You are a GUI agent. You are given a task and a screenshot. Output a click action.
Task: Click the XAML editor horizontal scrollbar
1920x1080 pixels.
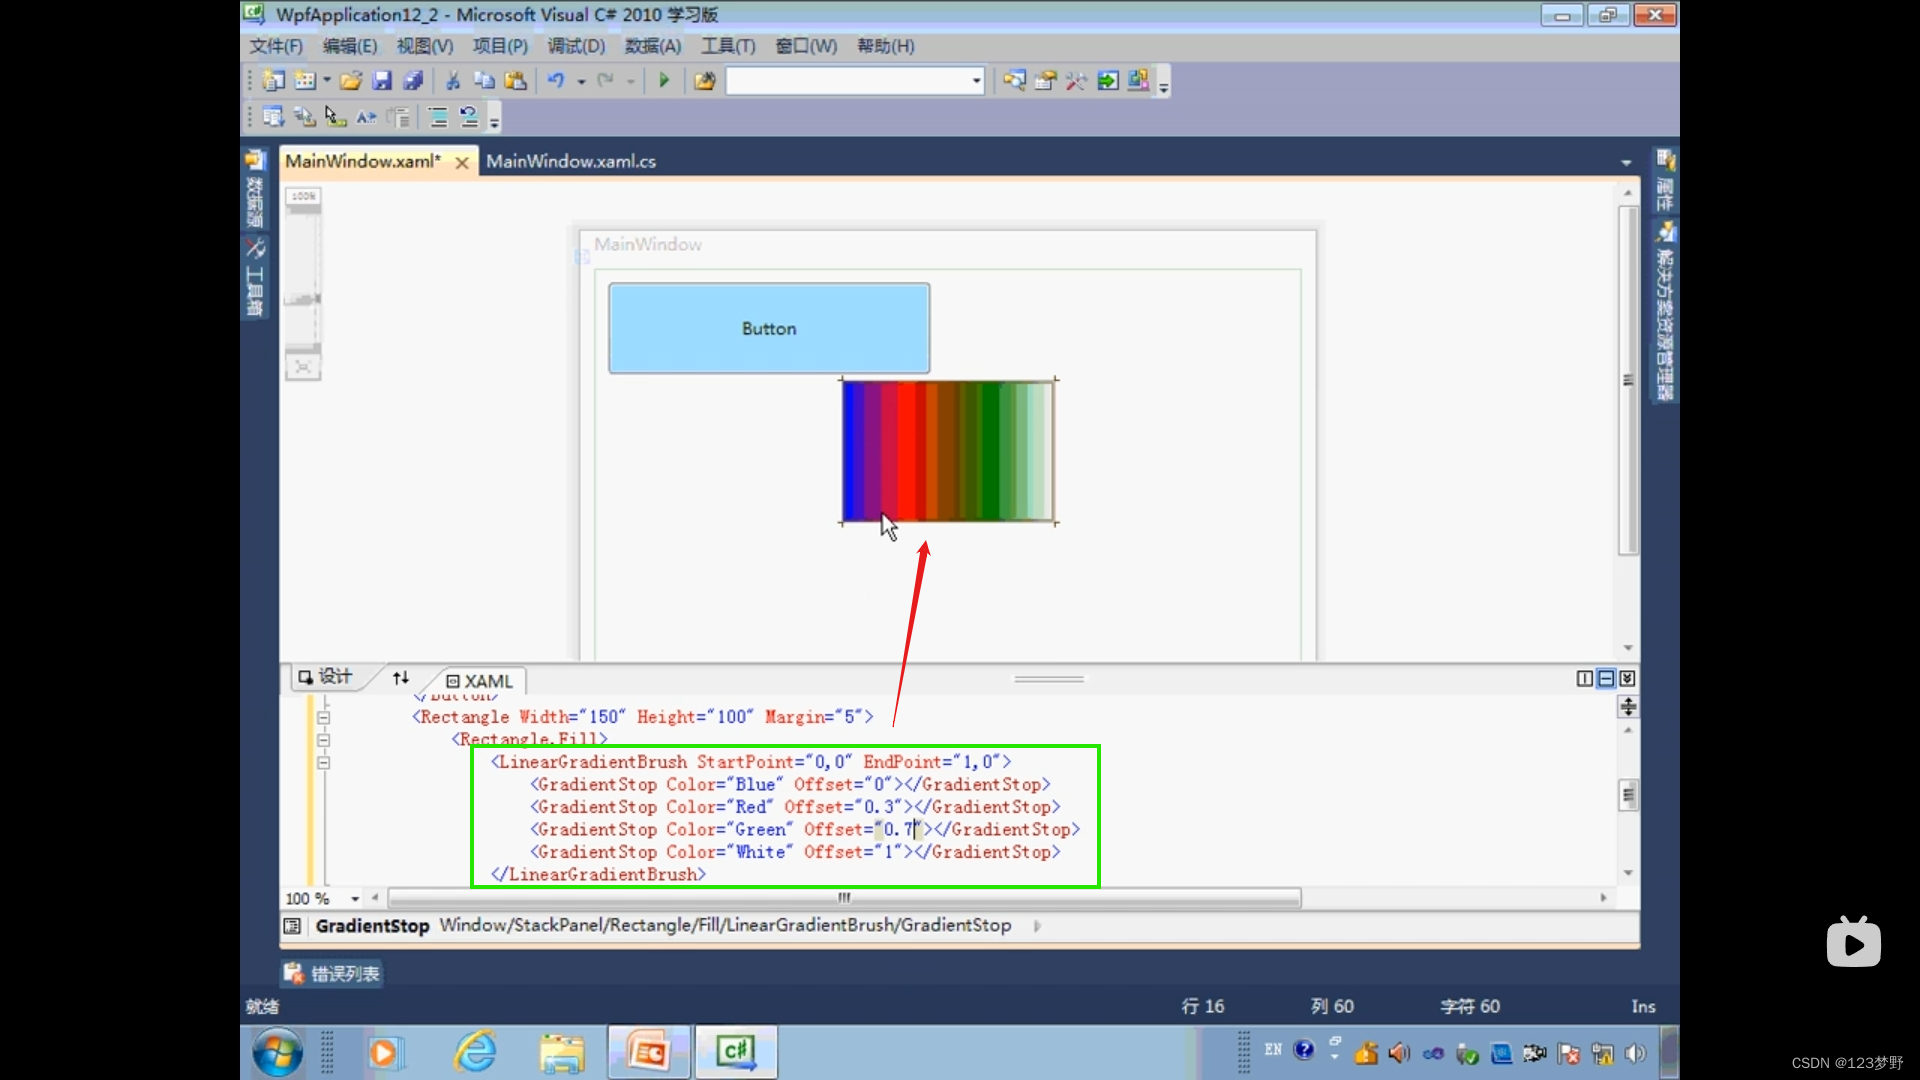[x=845, y=898]
